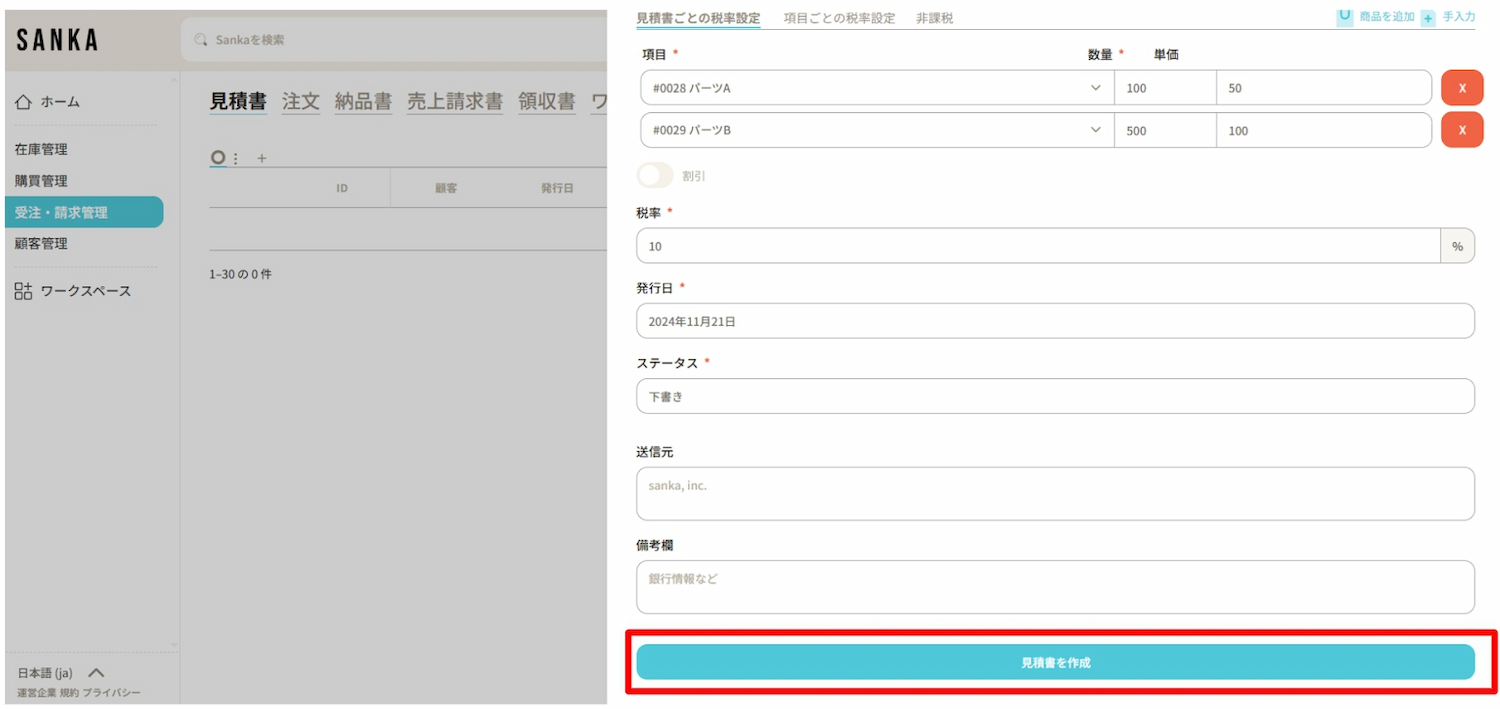This screenshot has height=709, width=1500.
Task: Click the 商品を追加 add product icon
Action: click(x=1345, y=17)
